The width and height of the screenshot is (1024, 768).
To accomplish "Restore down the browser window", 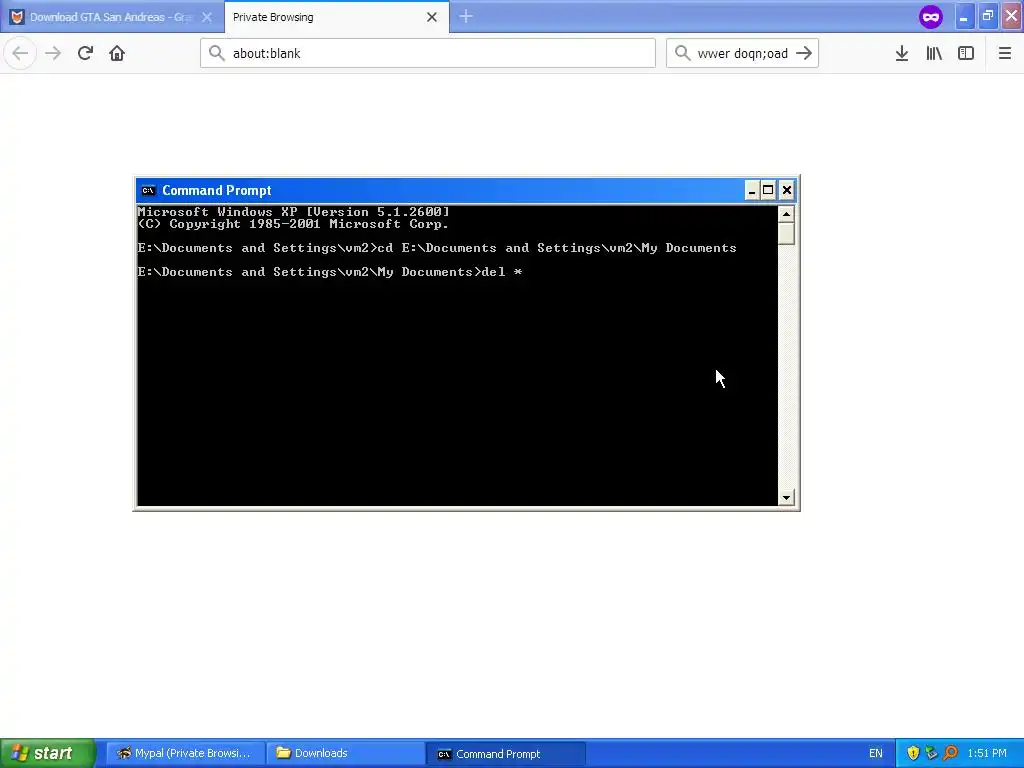I will coord(988,16).
